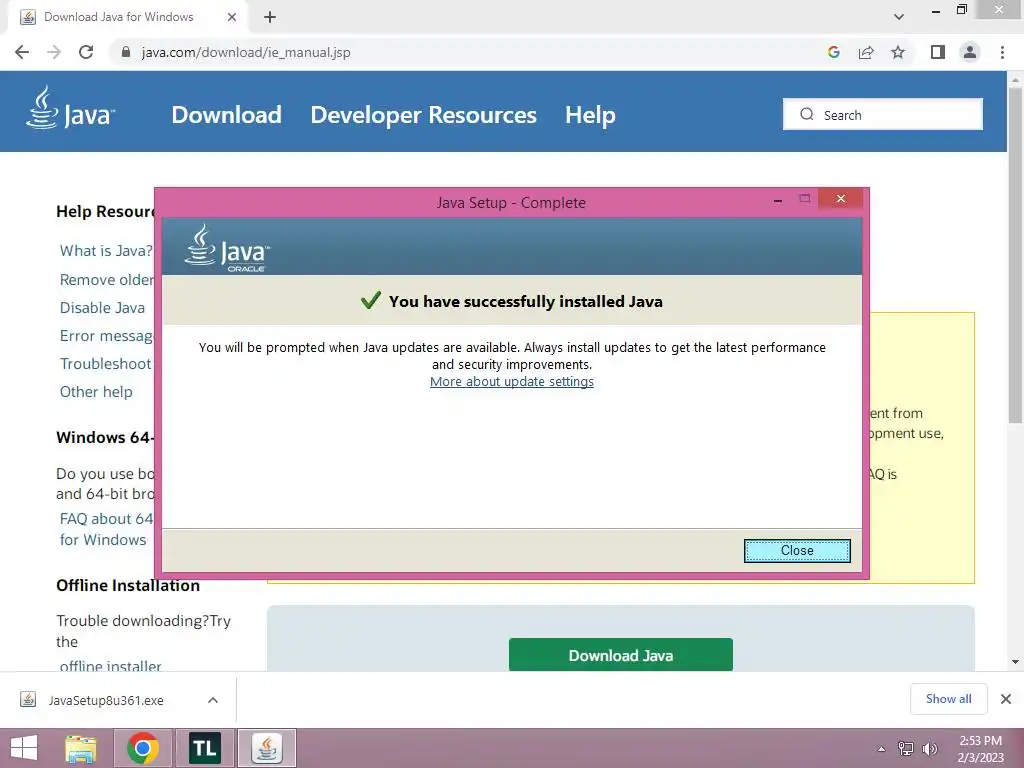1024x768 pixels.
Task: Expand the JavaSetup8u361.exe download options chevron
Action: tap(213, 700)
